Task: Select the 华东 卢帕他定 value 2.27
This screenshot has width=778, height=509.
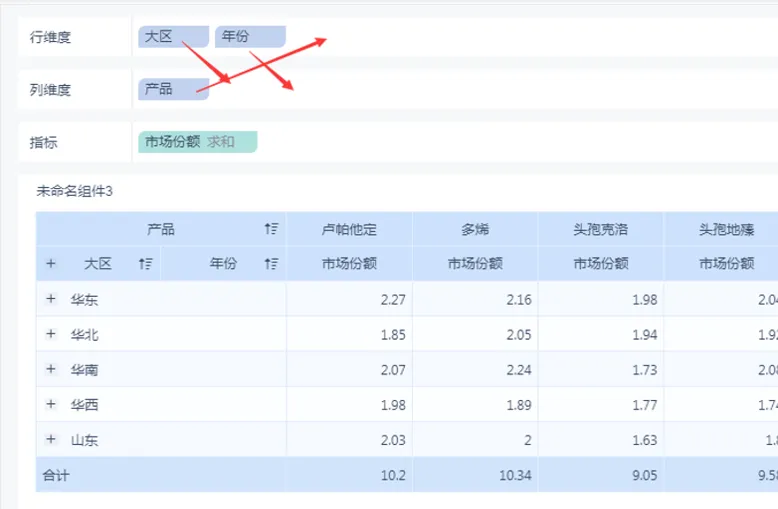Action: click(393, 300)
